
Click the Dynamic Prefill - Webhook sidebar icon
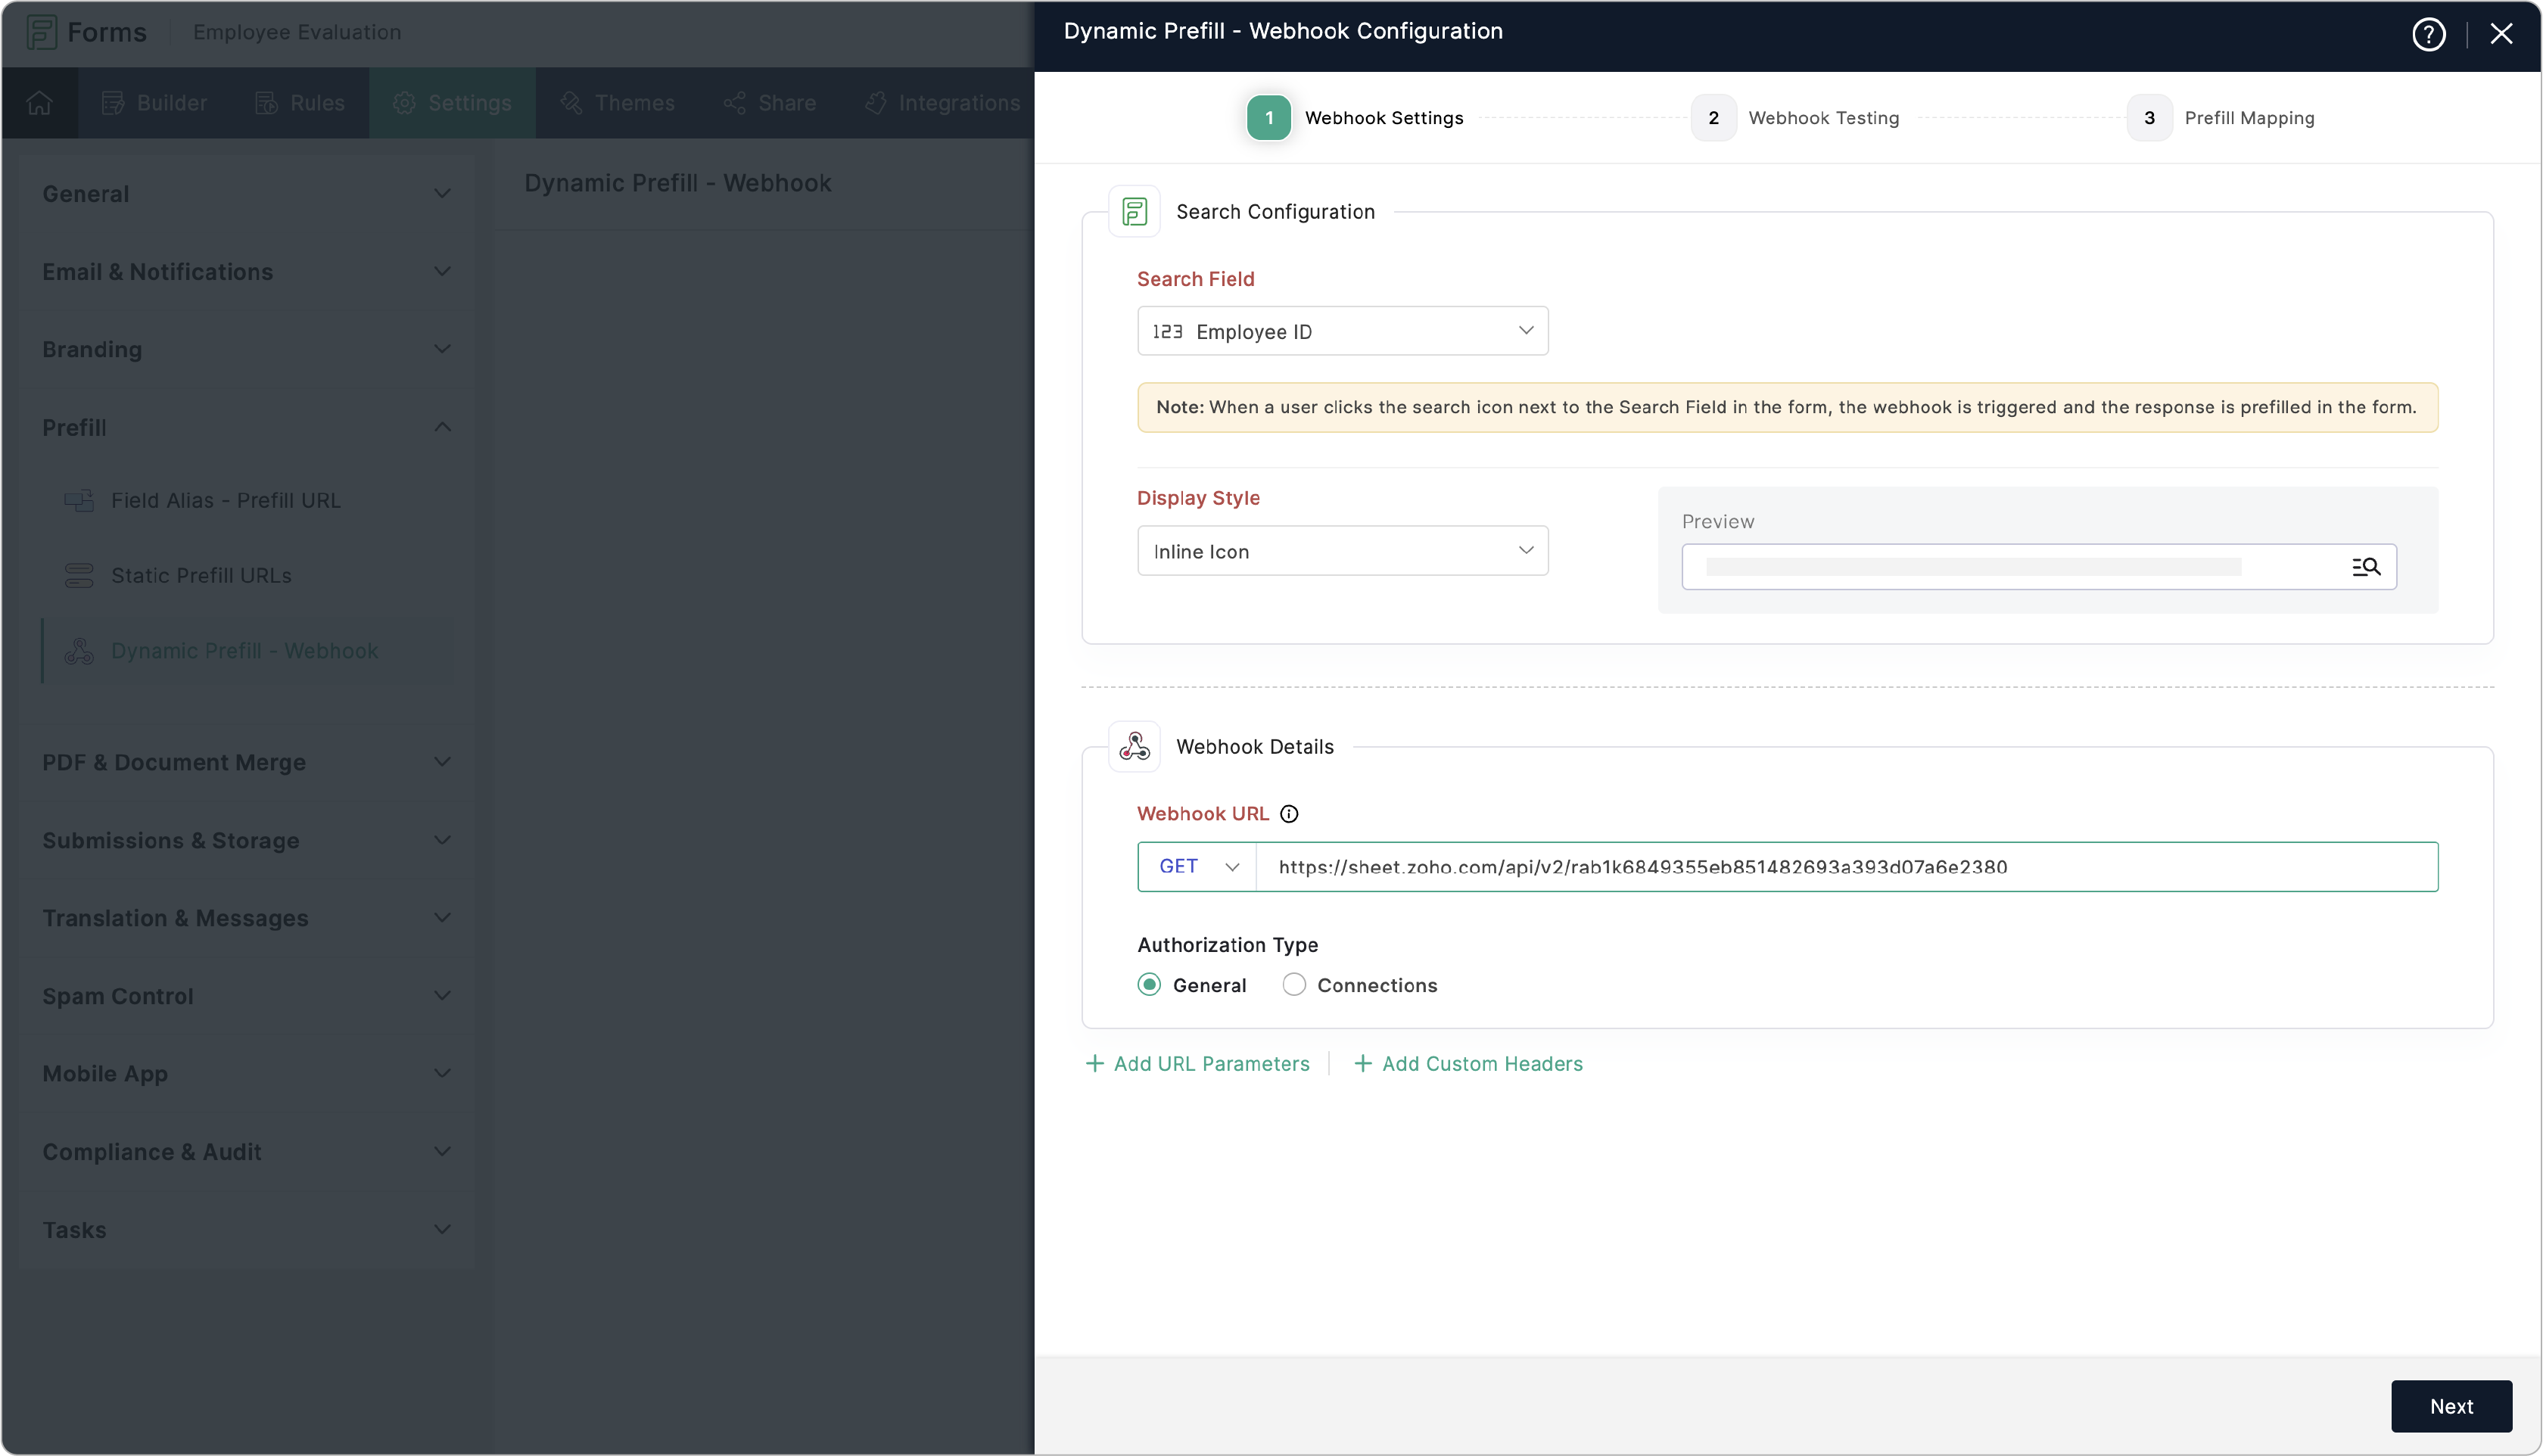79,650
